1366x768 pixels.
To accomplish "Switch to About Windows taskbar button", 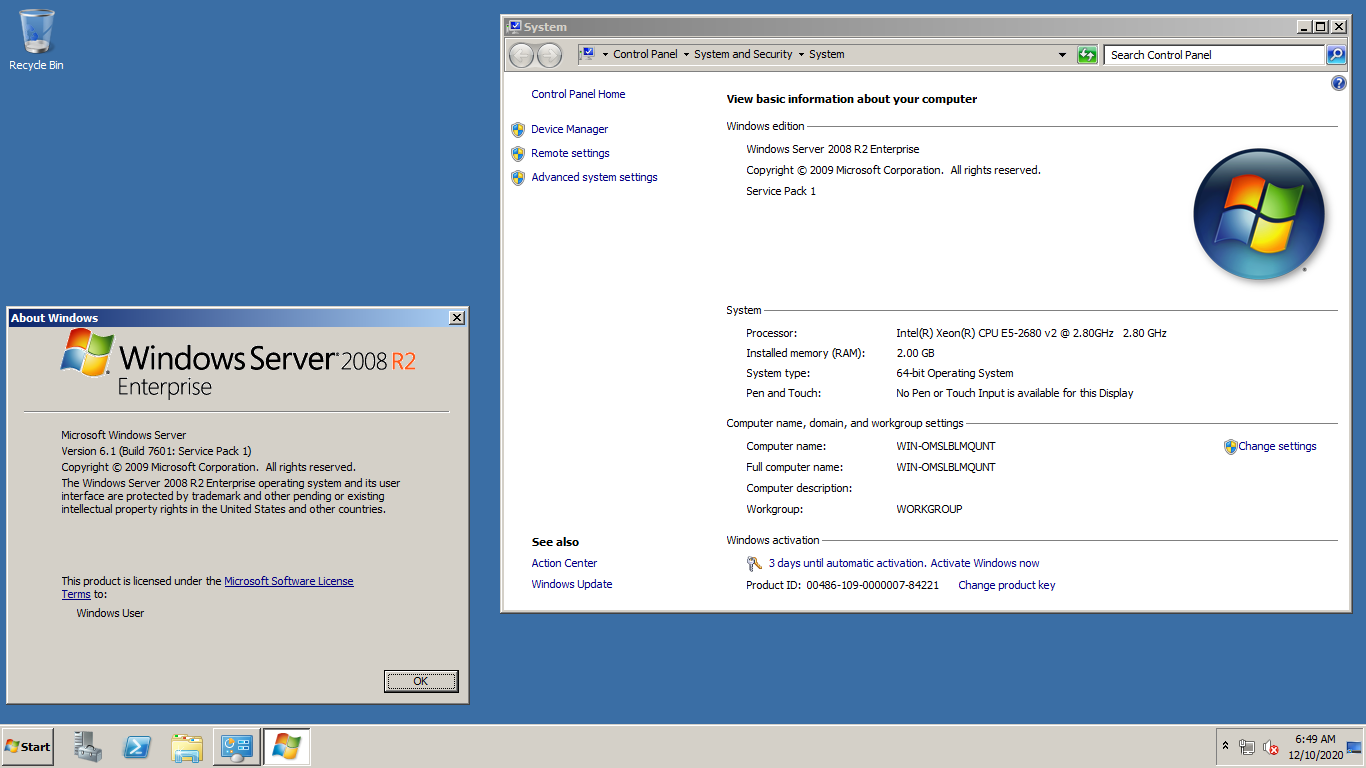I will click(287, 746).
